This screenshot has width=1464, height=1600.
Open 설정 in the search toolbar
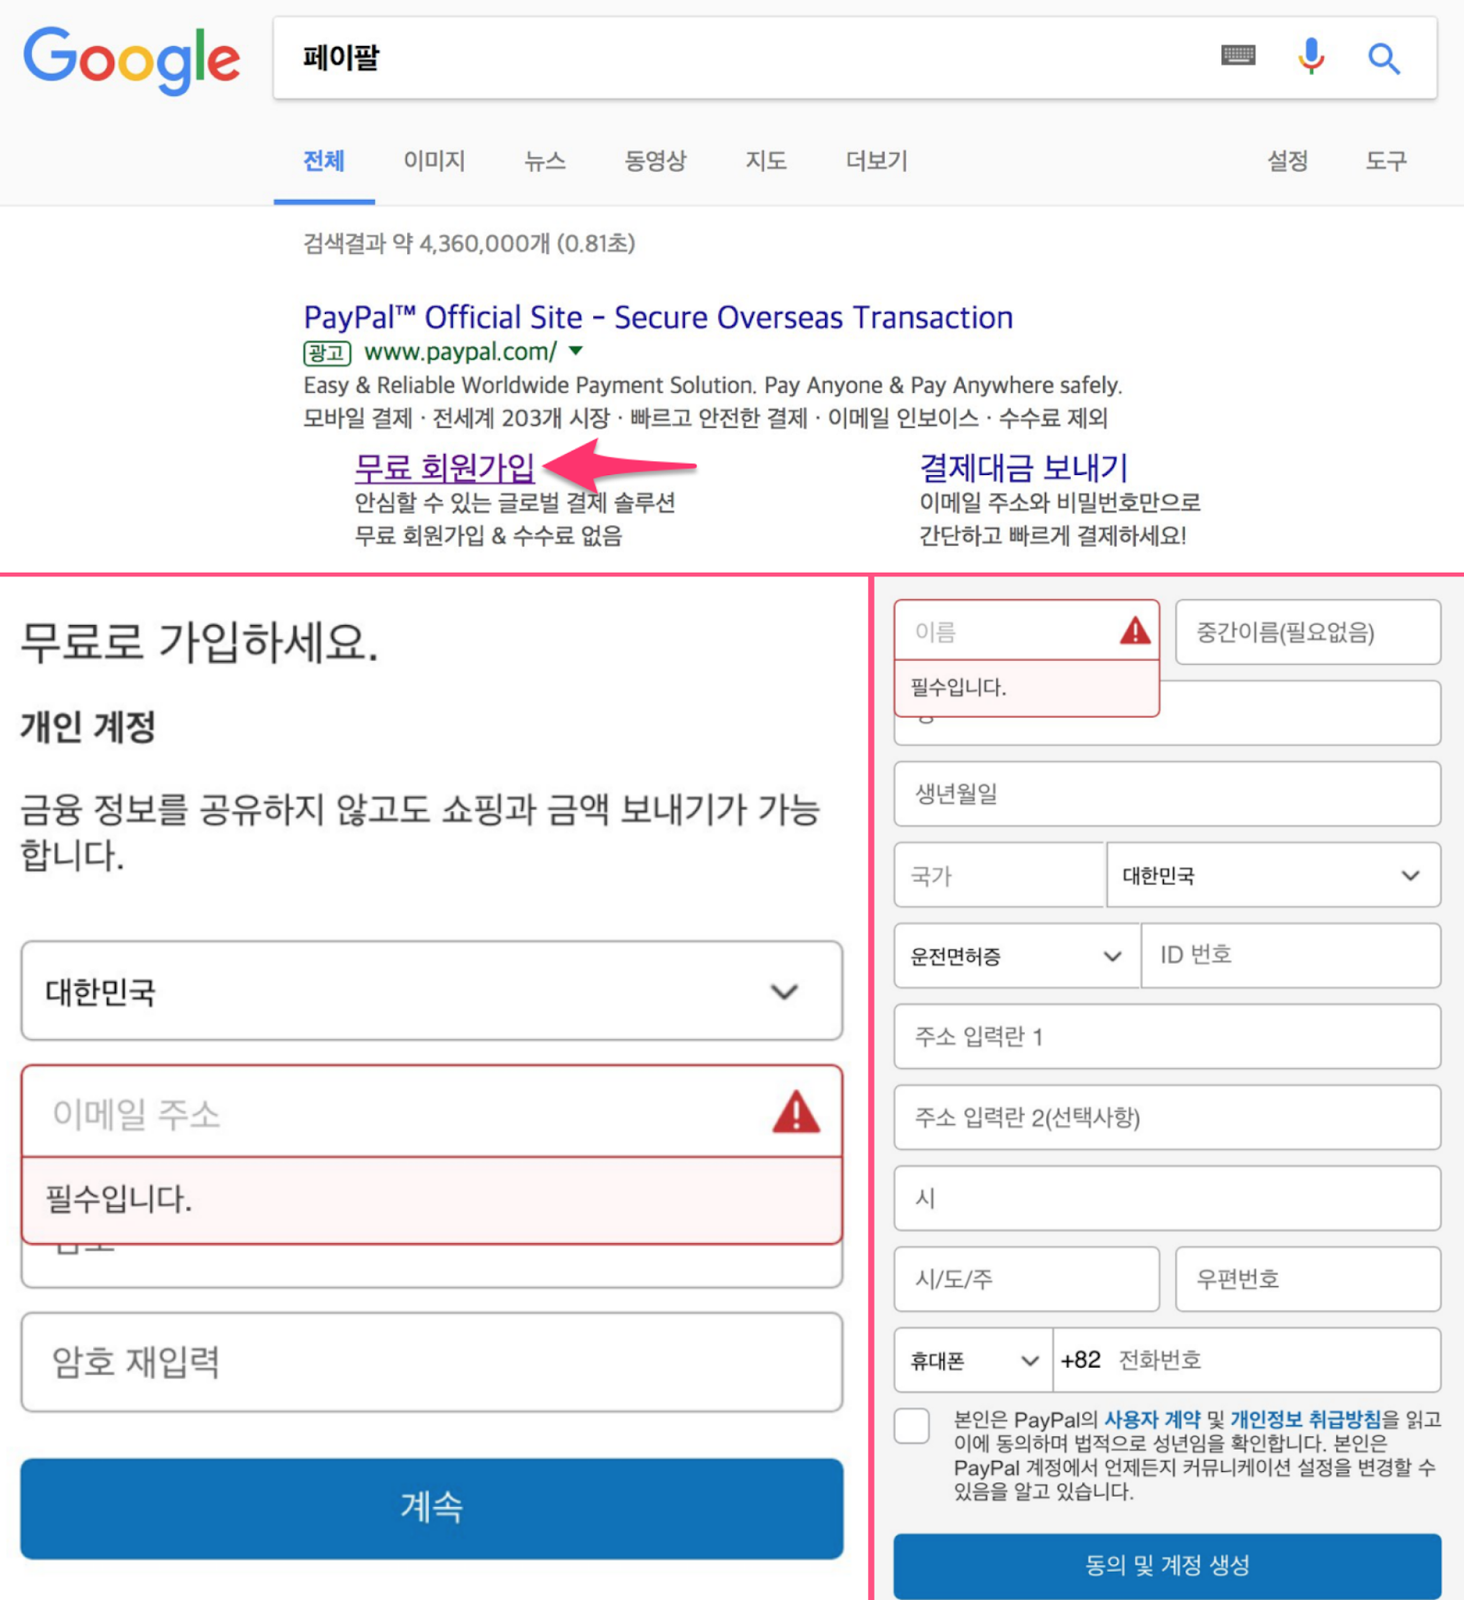[x=1288, y=161]
